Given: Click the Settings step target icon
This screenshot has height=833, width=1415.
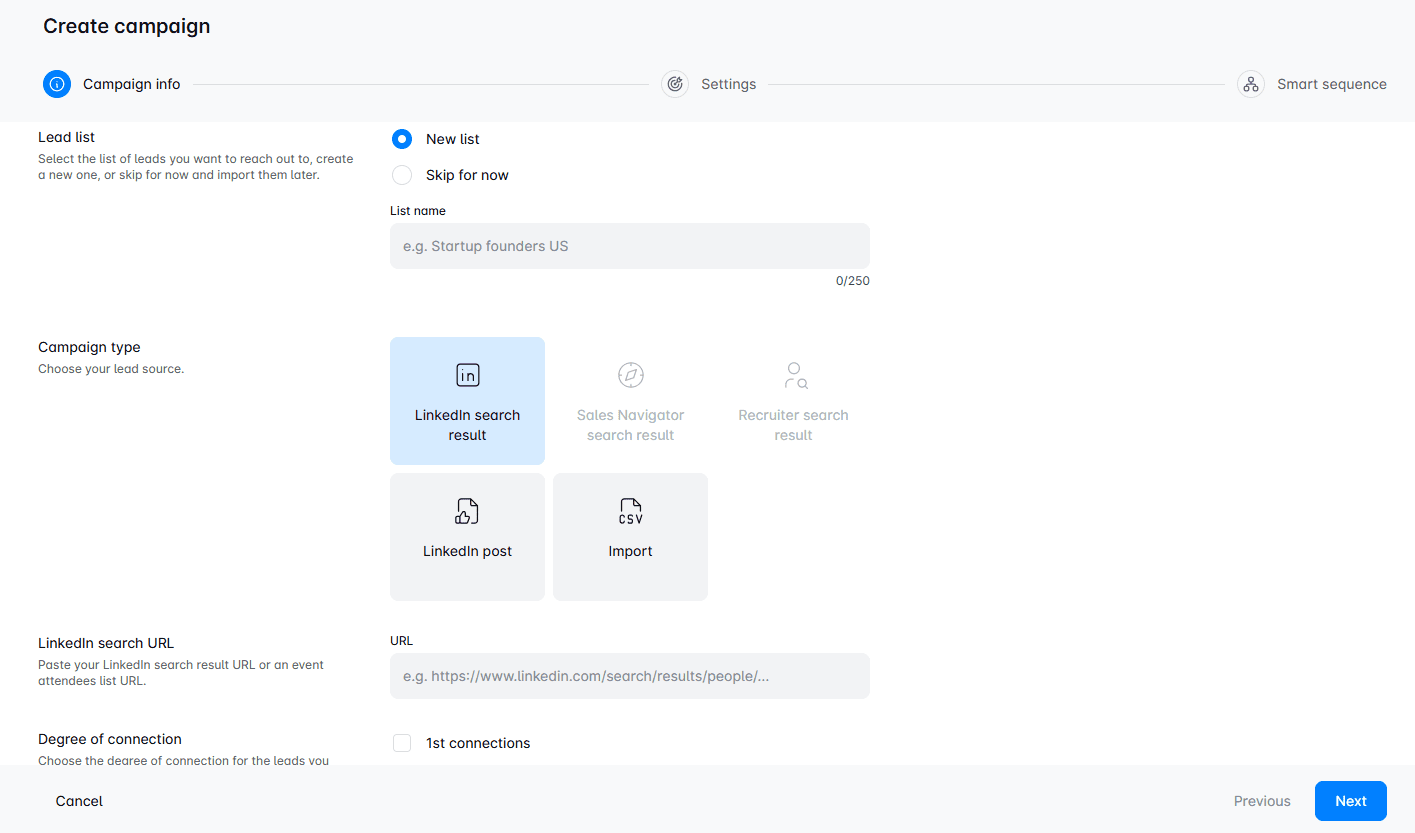Looking at the screenshot, I should pos(675,84).
